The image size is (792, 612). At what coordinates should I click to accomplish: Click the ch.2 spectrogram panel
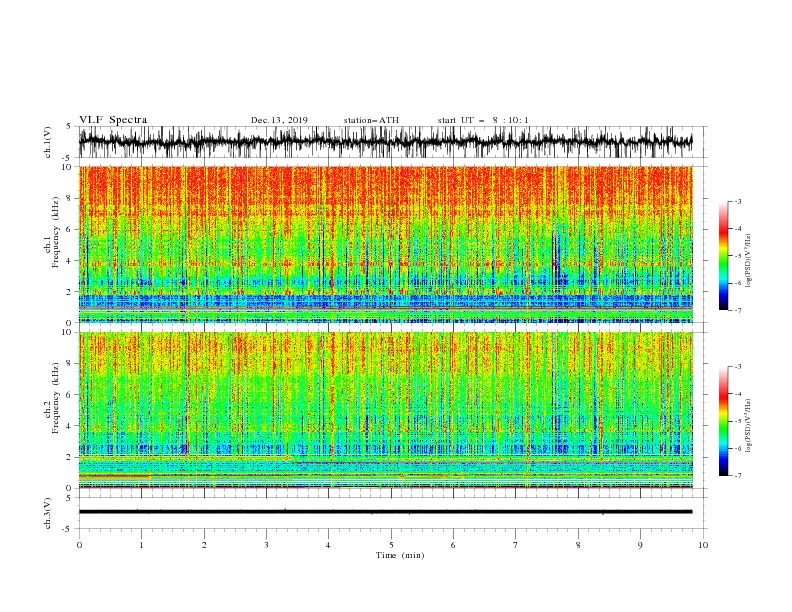tap(386, 410)
